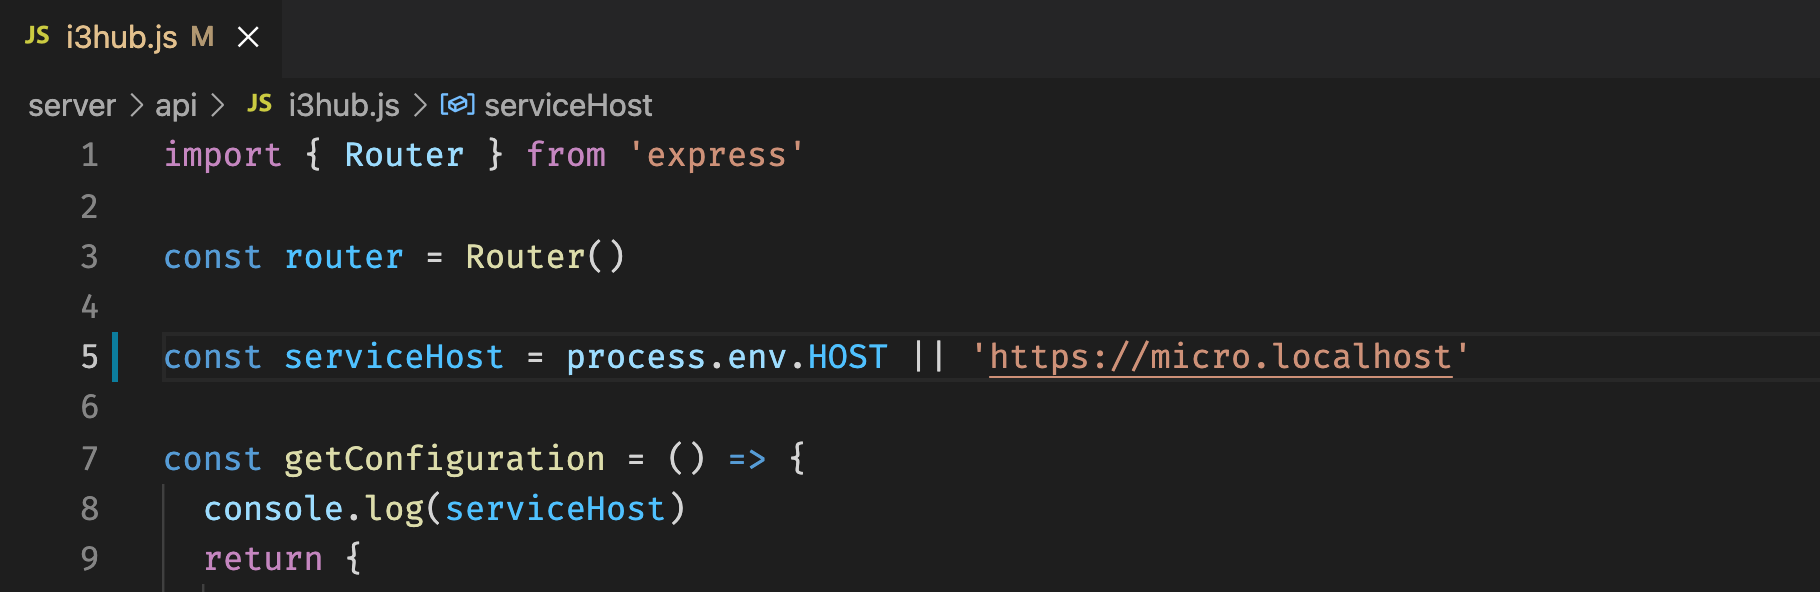The height and width of the screenshot is (592, 1820).
Task: Open the api folder breadcrumb
Action: 176,105
